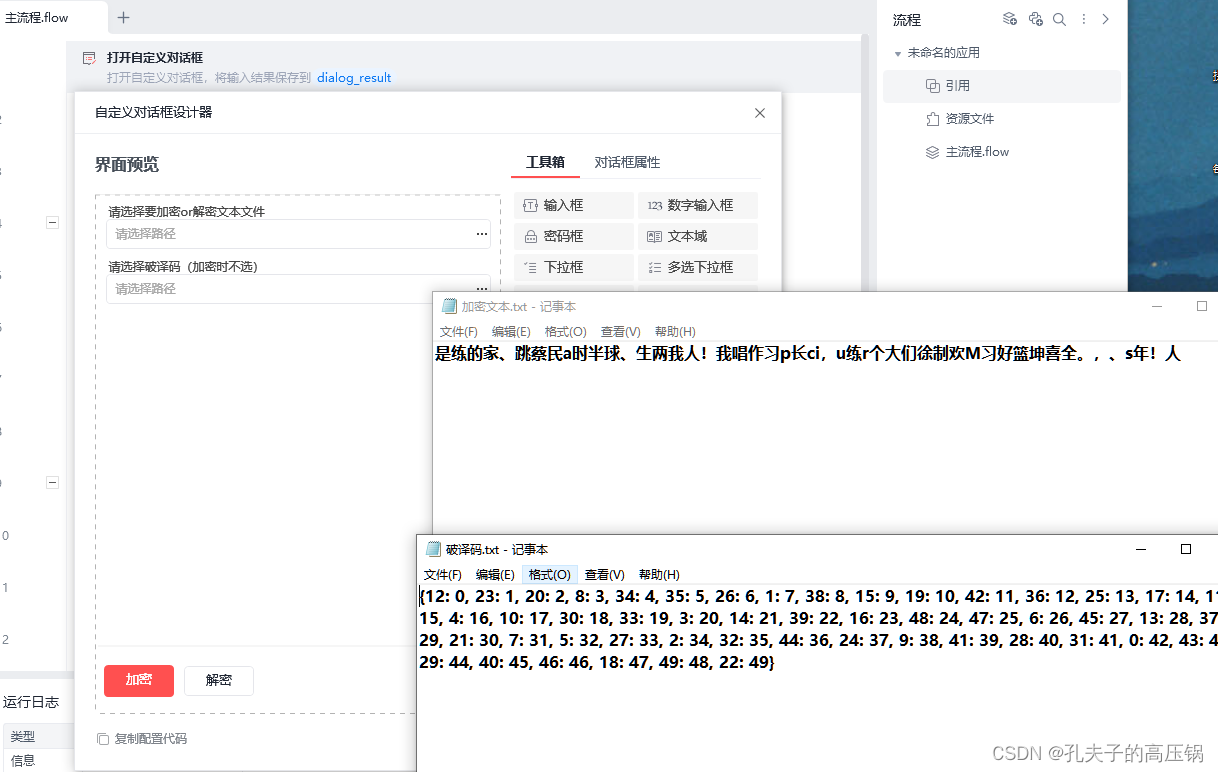
Task: Browse for the 破译码 file with the ... button
Action: click(x=482, y=289)
